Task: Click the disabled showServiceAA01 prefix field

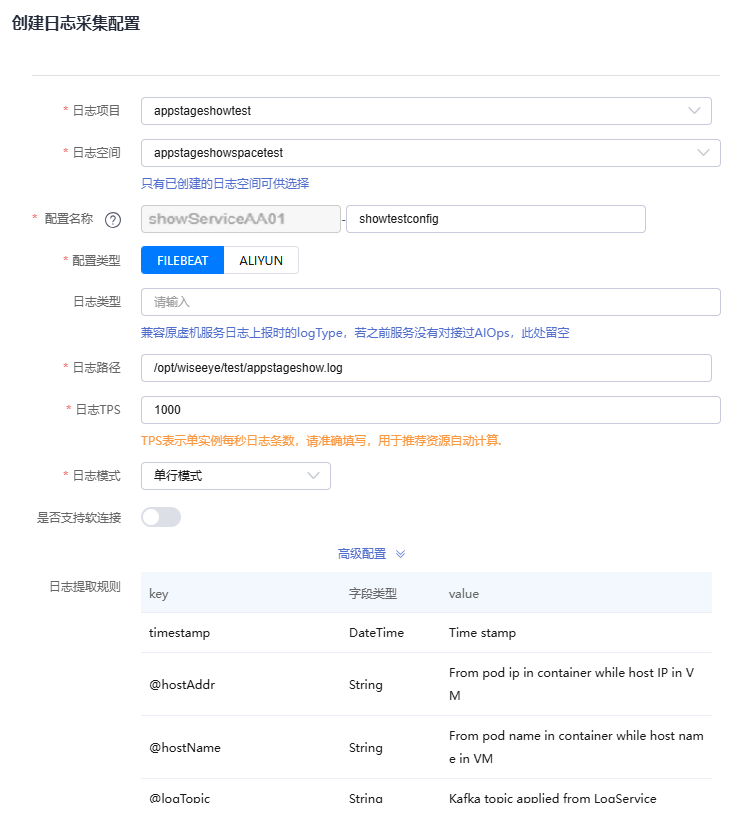Action: 241,219
